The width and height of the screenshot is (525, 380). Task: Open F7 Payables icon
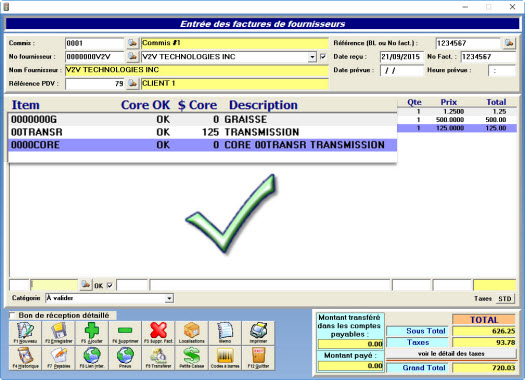[59, 358]
